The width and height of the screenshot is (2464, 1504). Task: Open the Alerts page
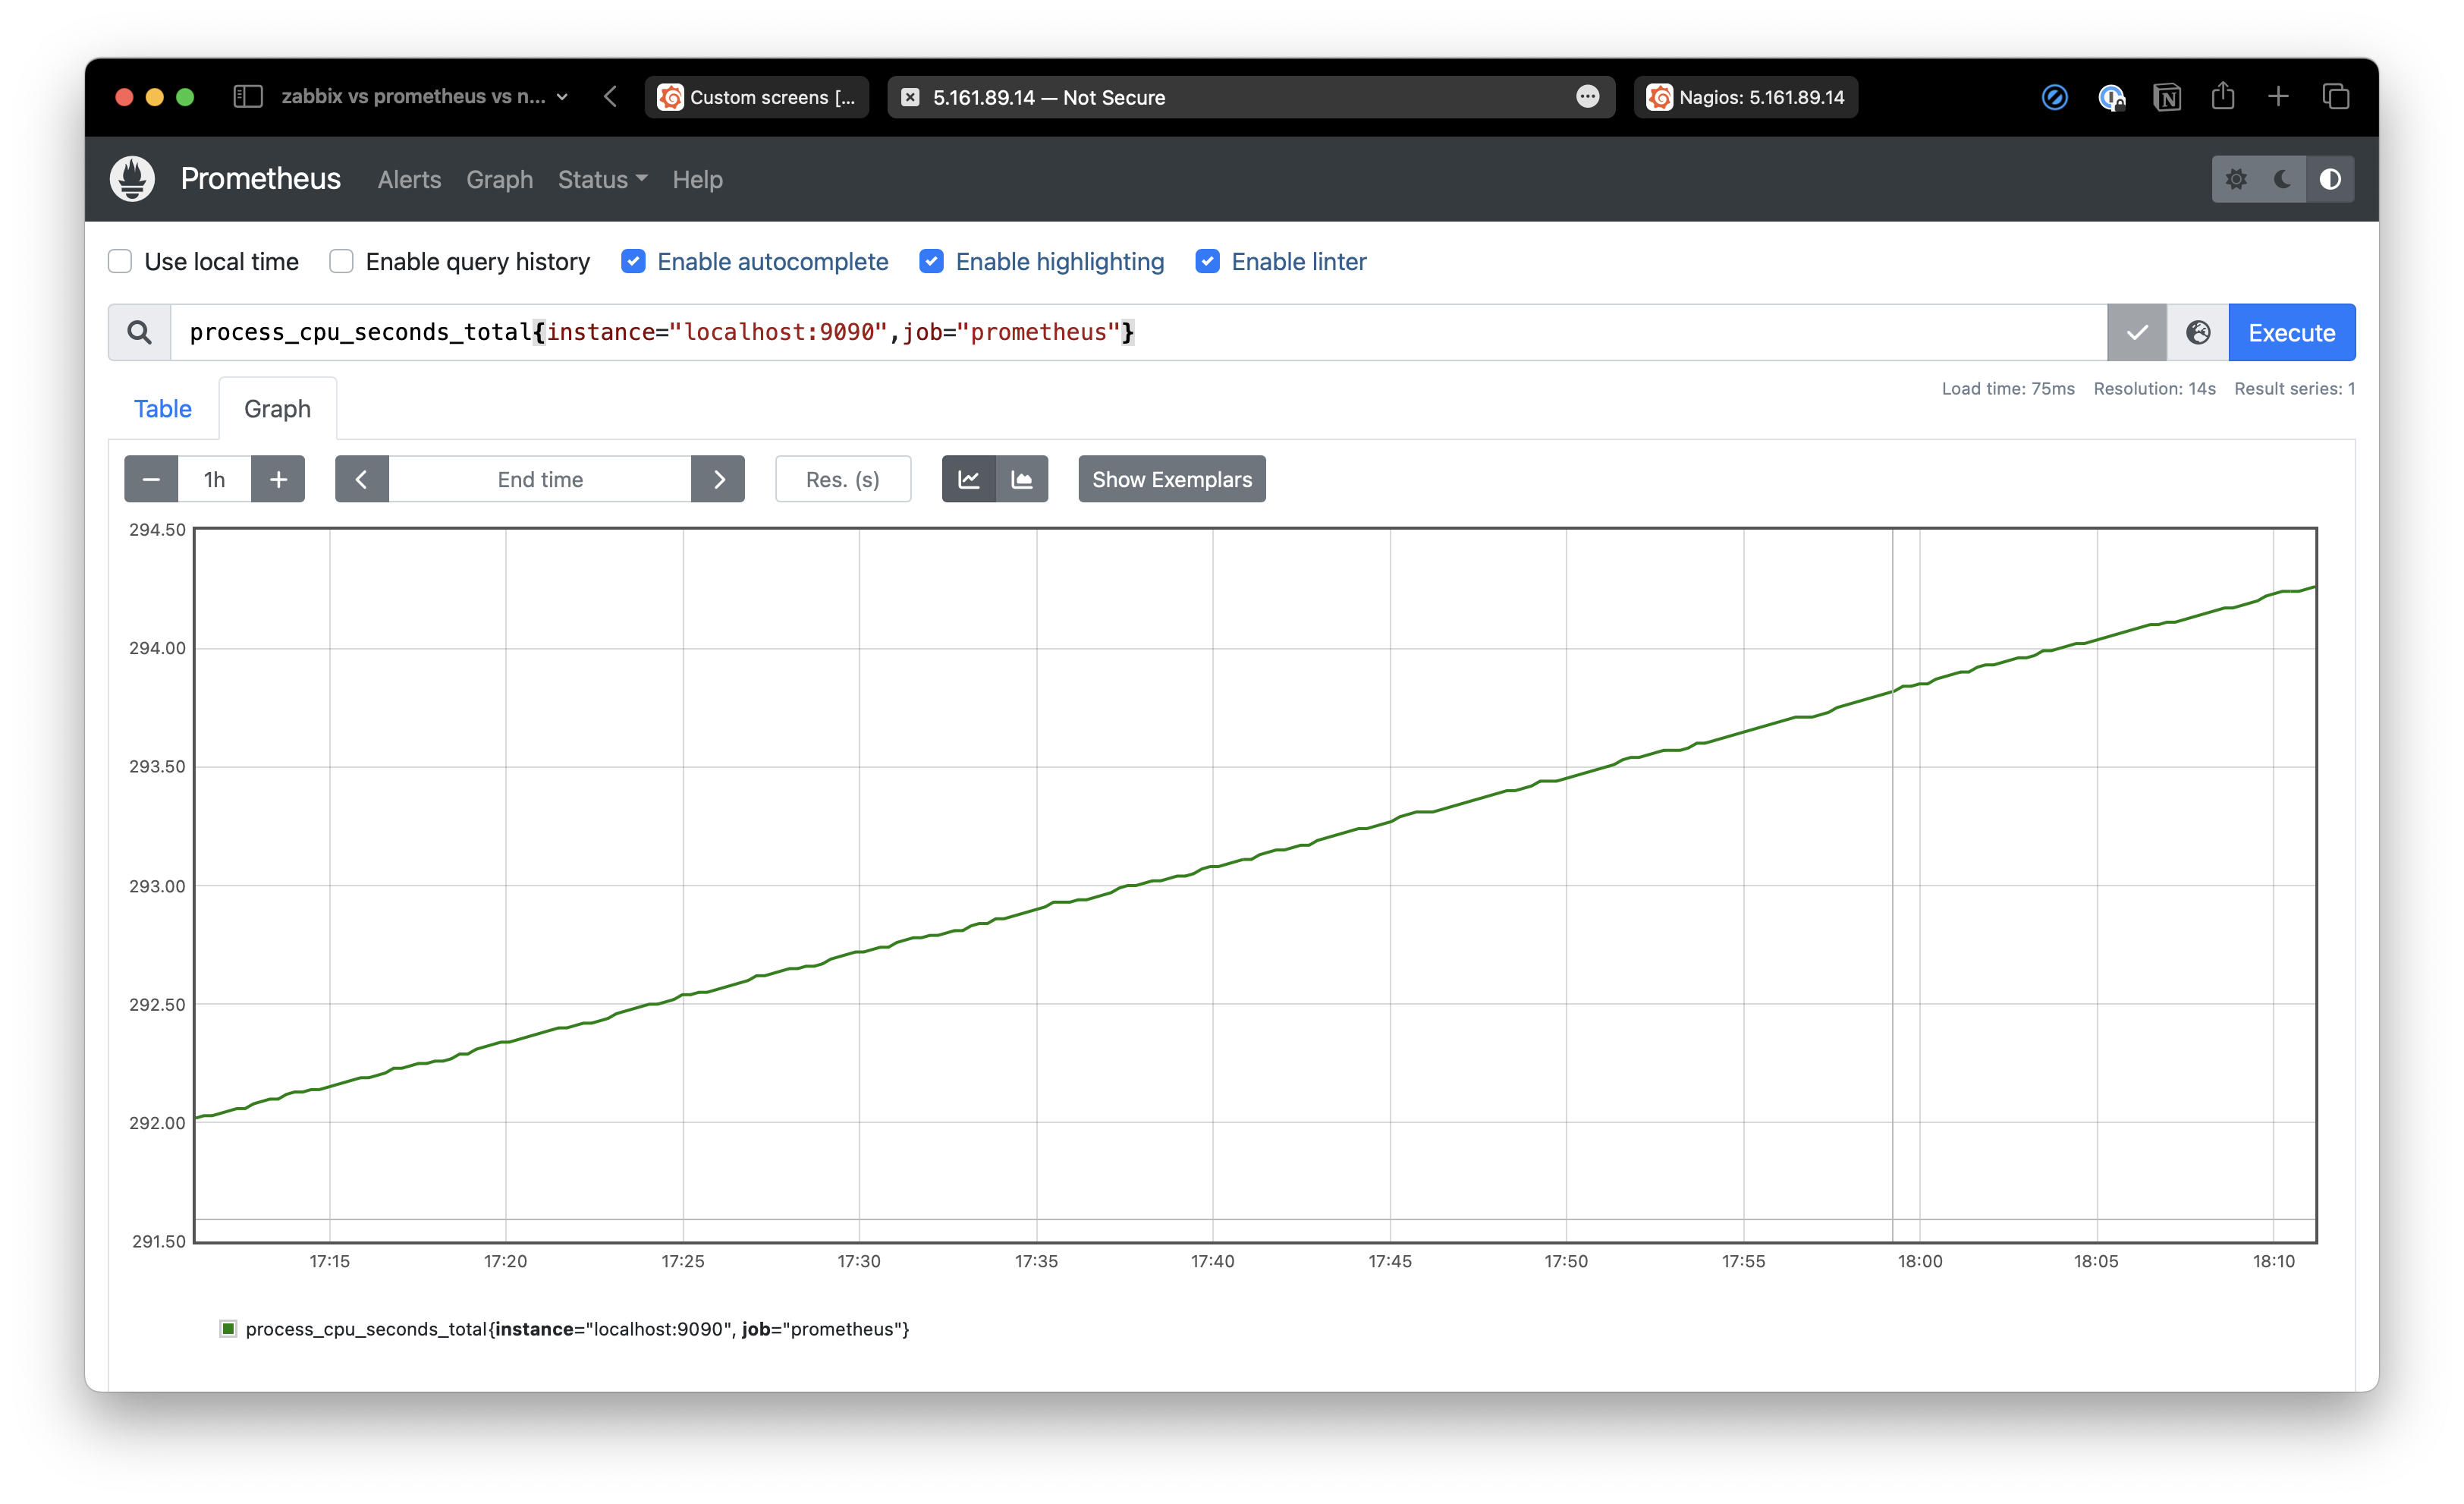pos(409,180)
